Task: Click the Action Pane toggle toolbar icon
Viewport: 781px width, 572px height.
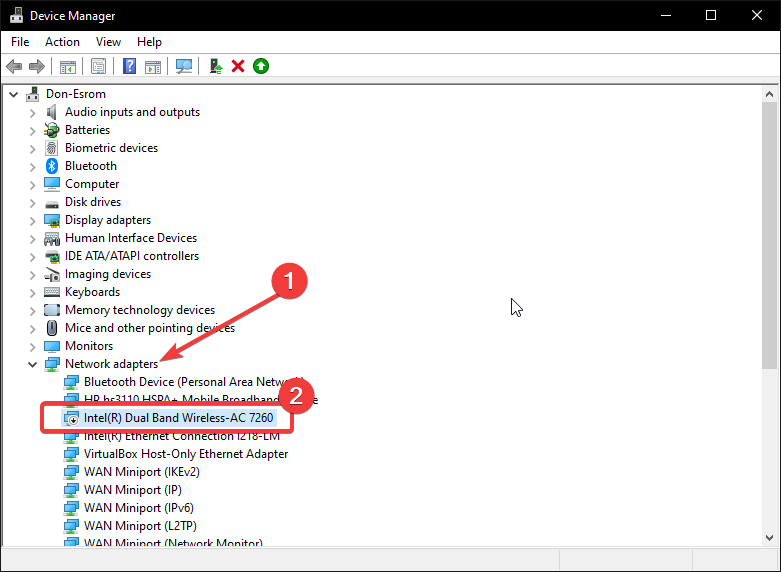Action: [x=153, y=66]
